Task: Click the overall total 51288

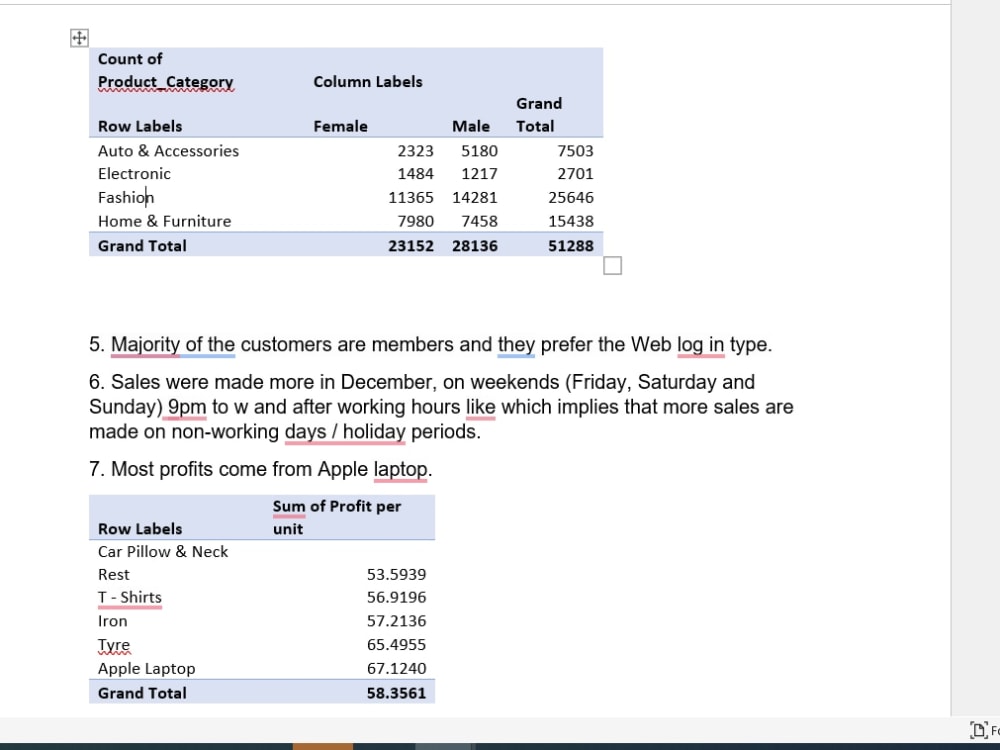Action: click(570, 246)
